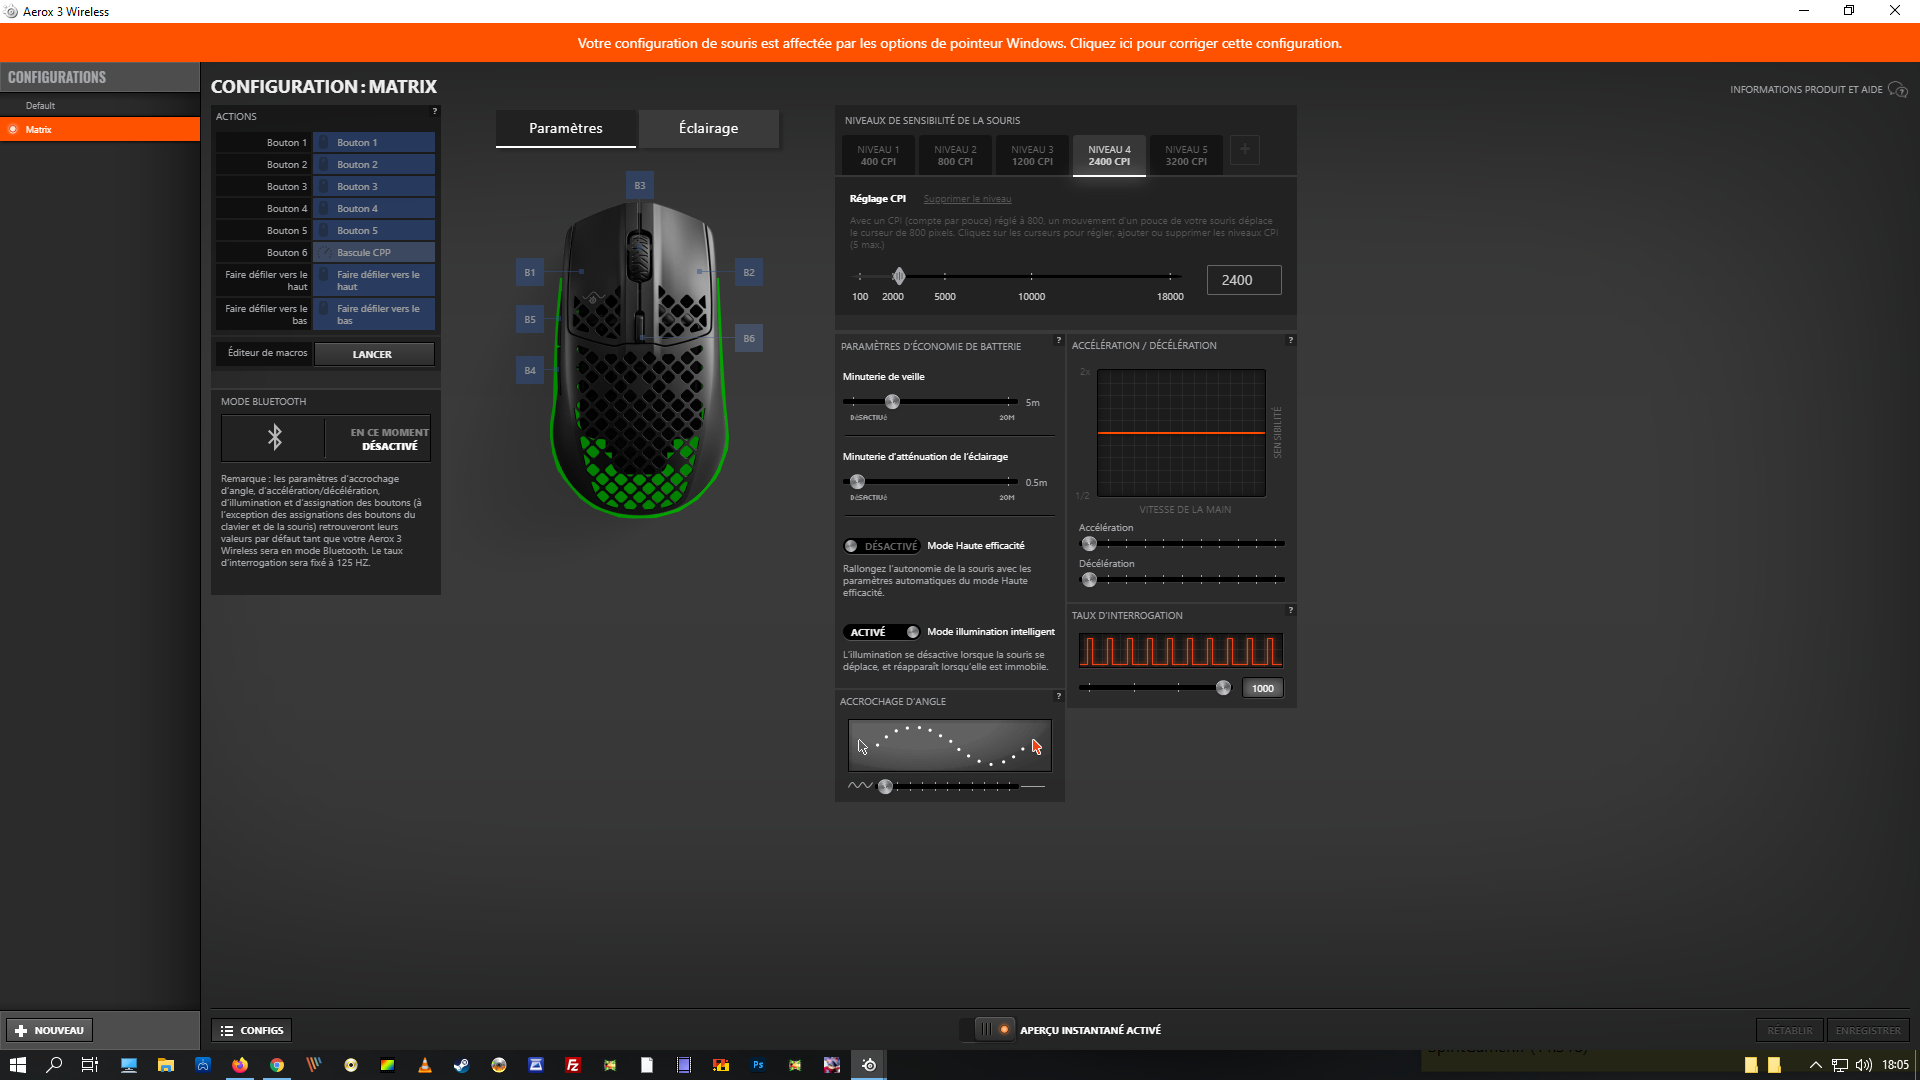Launch the macro editor with Lancer
The width and height of the screenshot is (1920, 1080).
click(374, 354)
